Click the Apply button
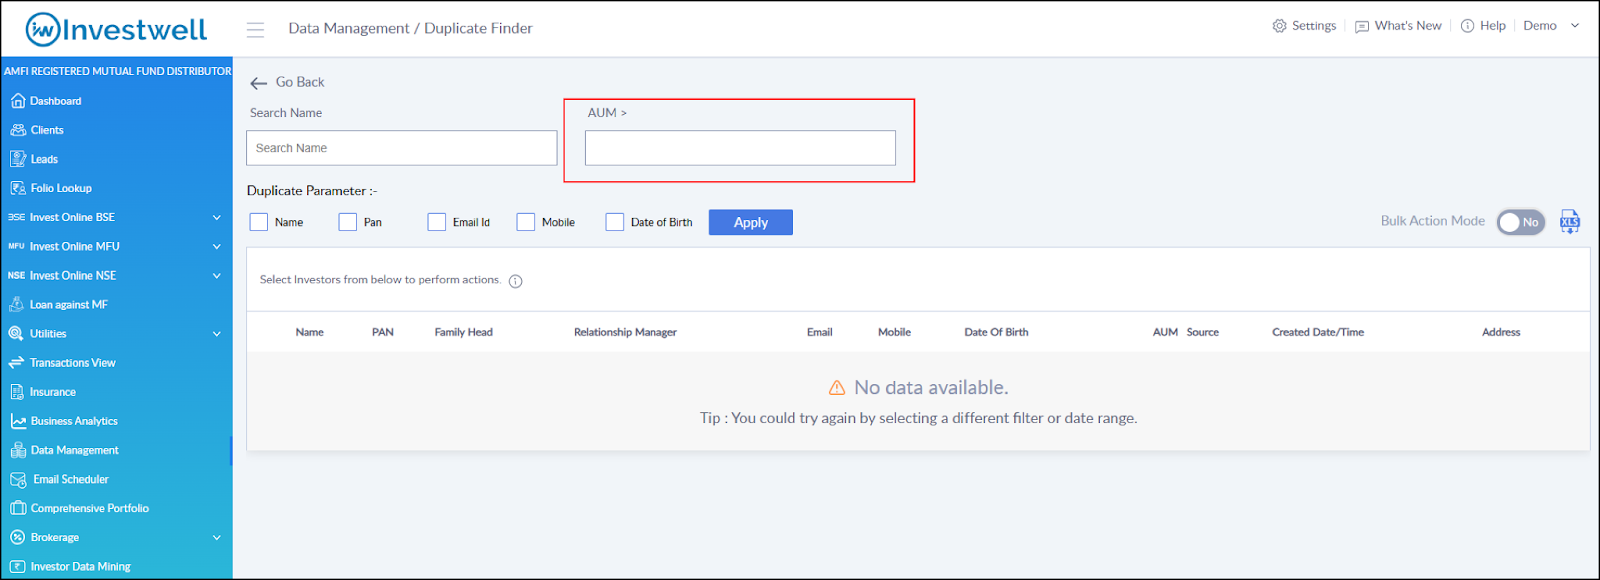The width and height of the screenshot is (1600, 580). pos(751,222)
